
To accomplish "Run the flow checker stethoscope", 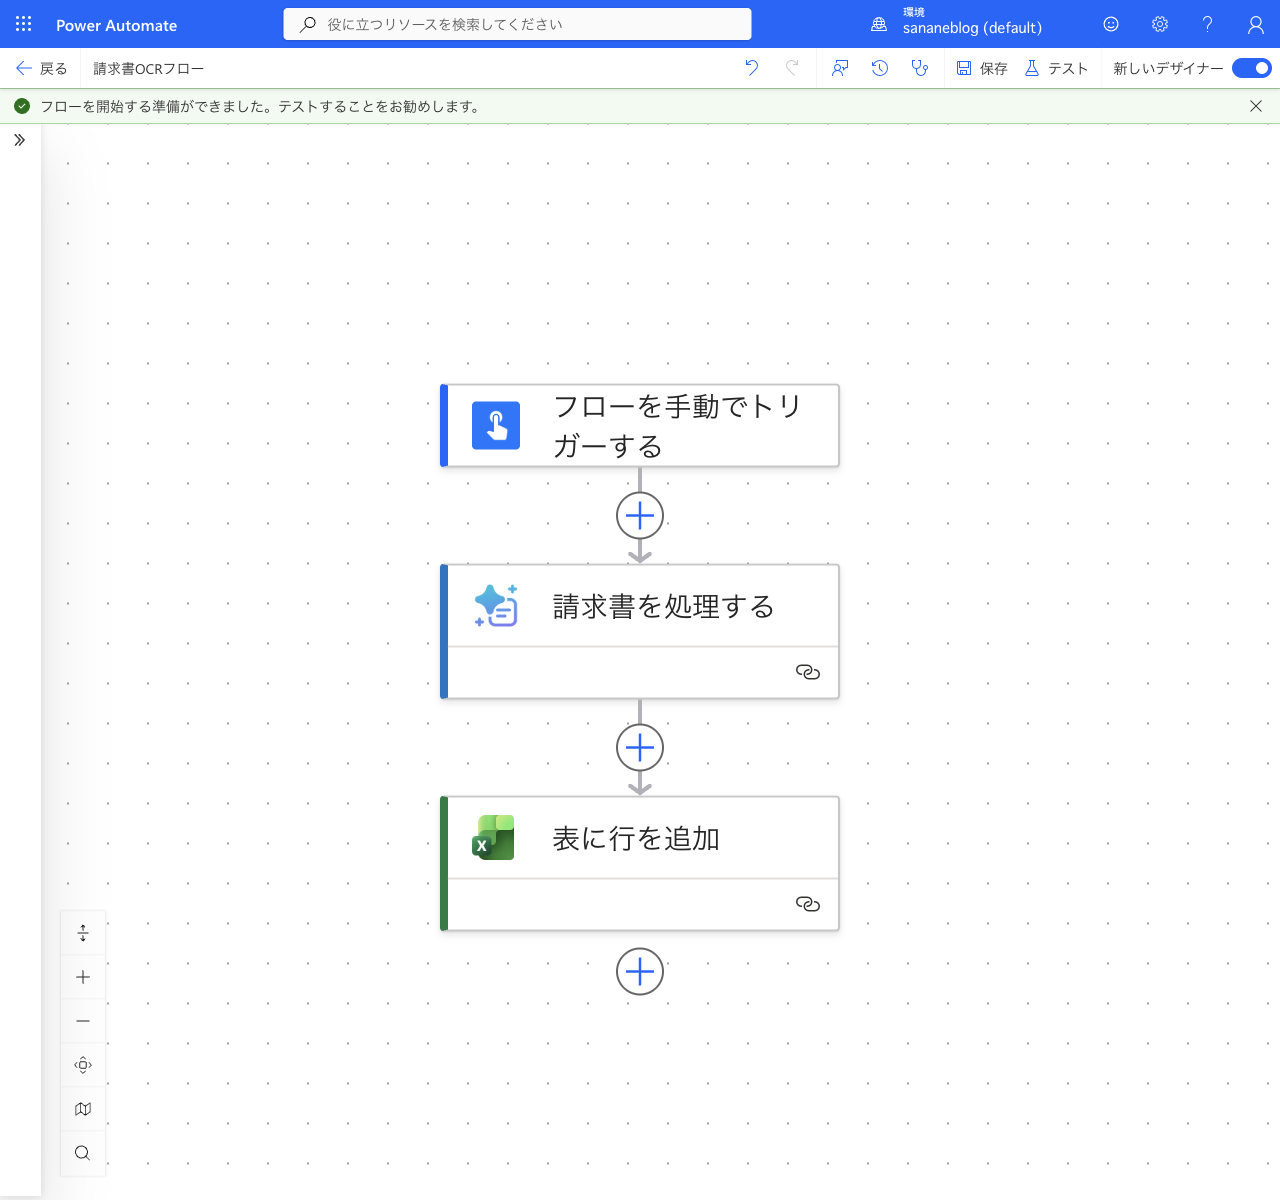I will (x=920, y=68).
